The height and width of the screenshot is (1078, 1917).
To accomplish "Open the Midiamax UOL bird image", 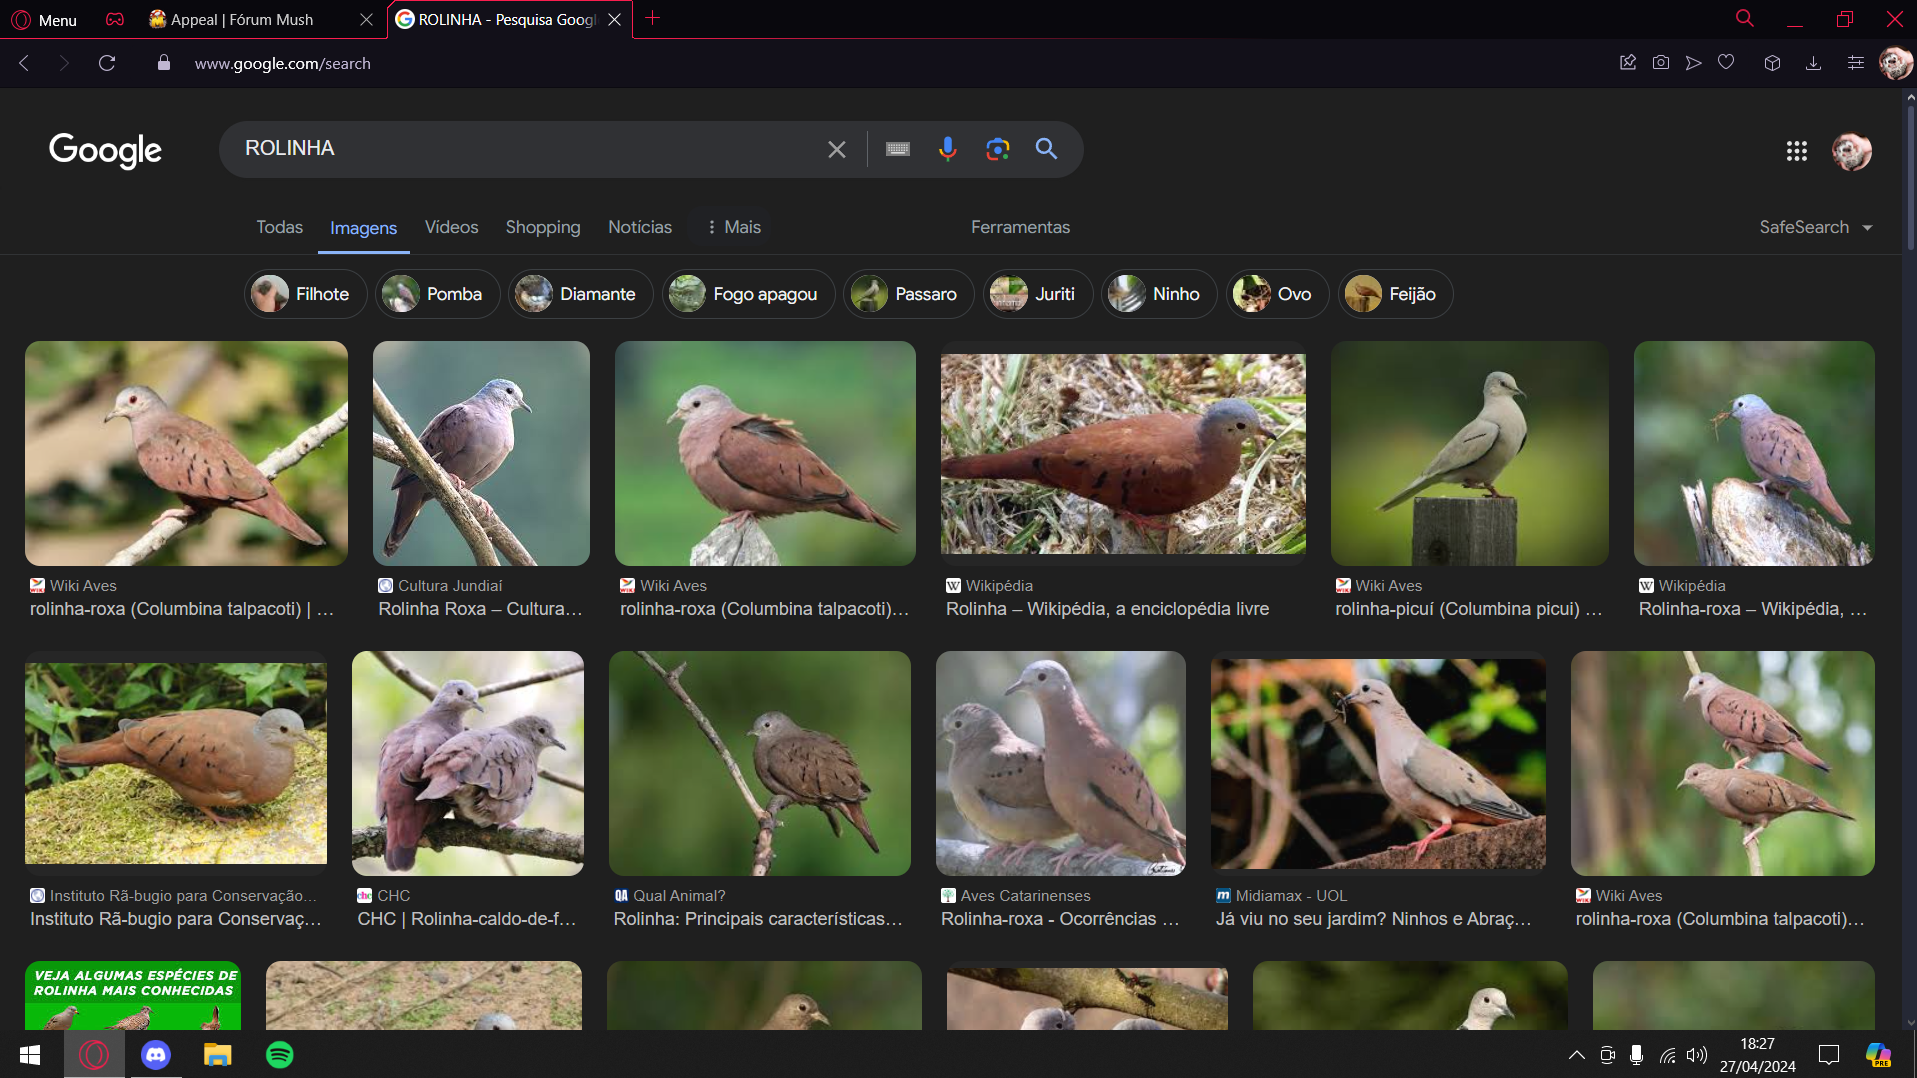I will point(1378,763).
